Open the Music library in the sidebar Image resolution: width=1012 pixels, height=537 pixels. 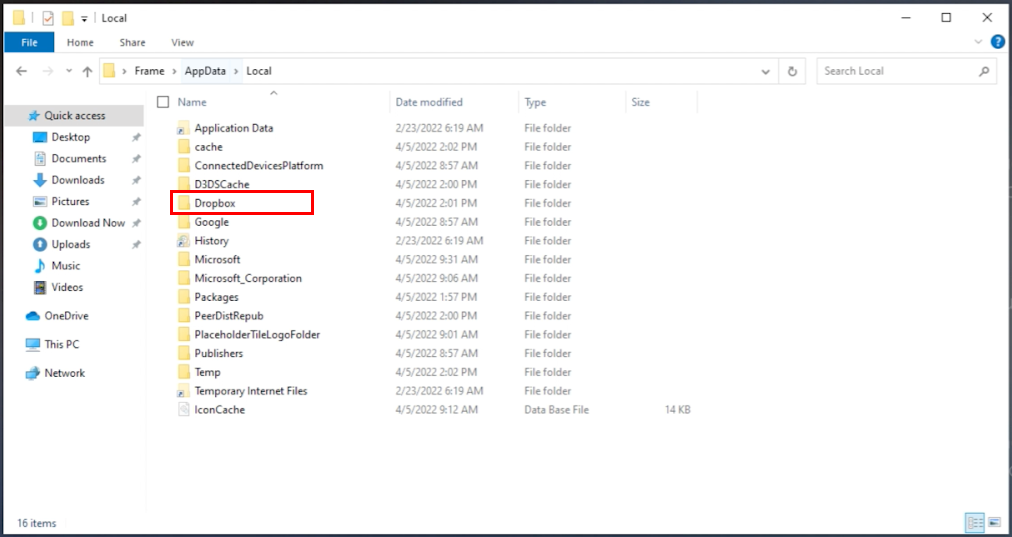pyautogui.click(x=65, y=265)
